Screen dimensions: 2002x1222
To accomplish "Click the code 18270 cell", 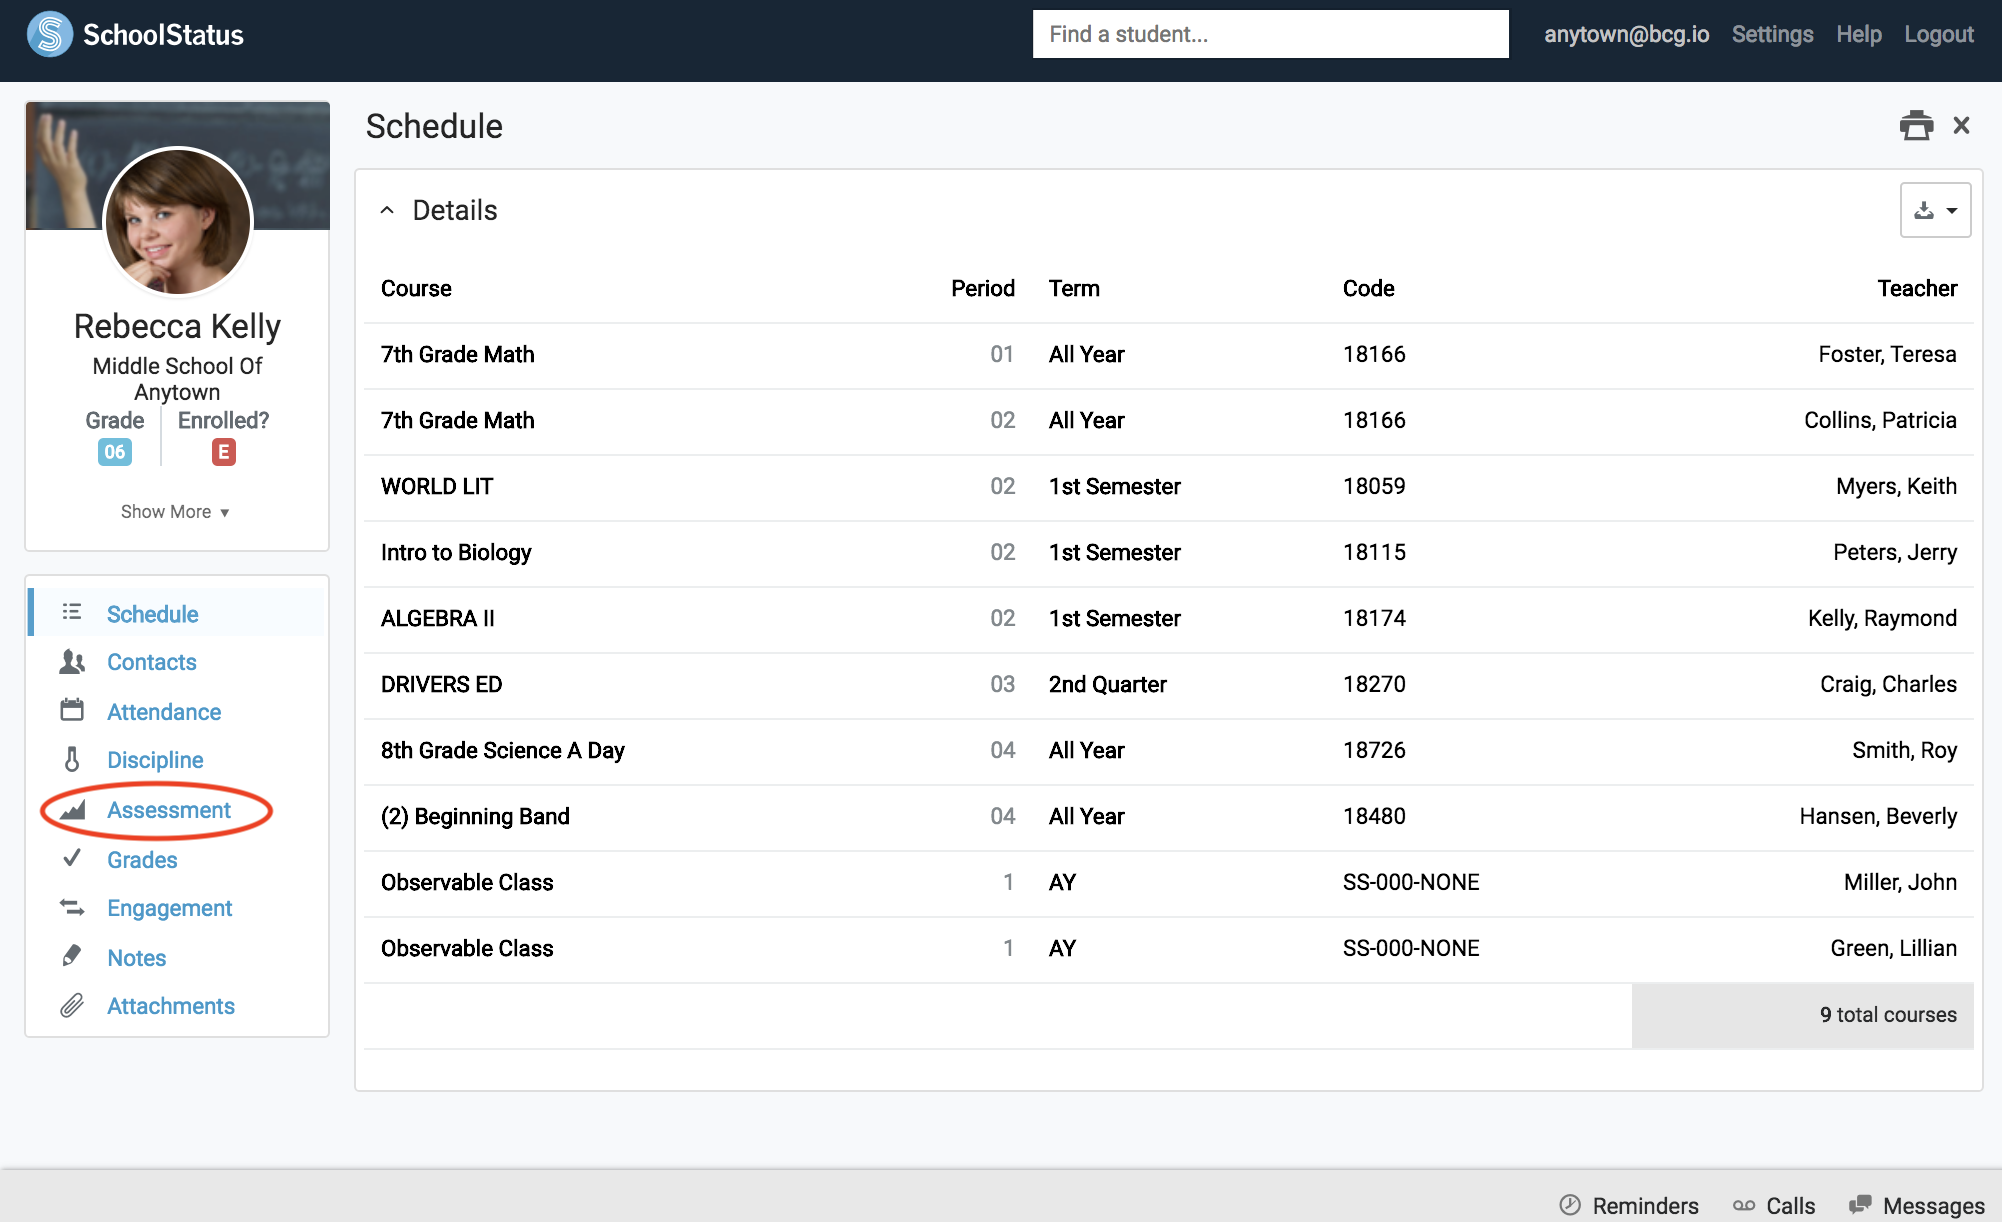I will [x=1374, y=684].
